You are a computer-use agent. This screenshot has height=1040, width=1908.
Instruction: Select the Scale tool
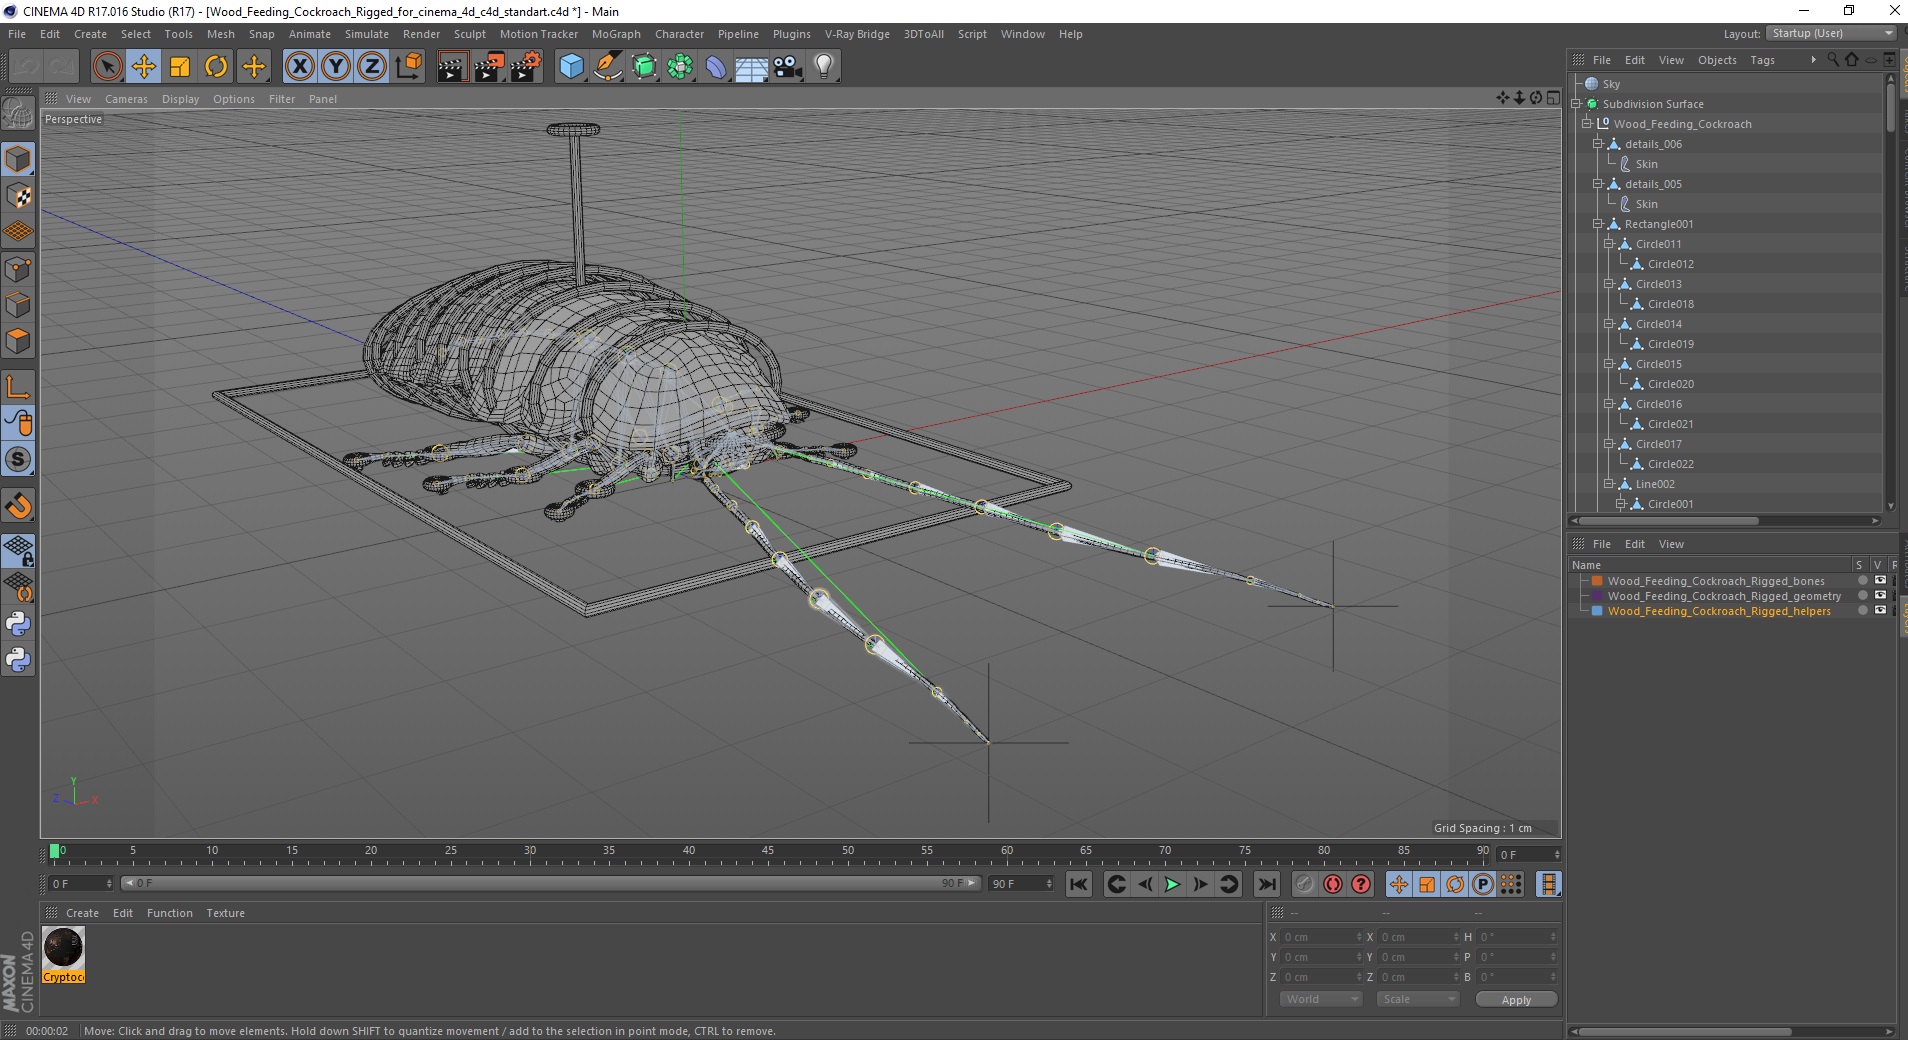180,67
